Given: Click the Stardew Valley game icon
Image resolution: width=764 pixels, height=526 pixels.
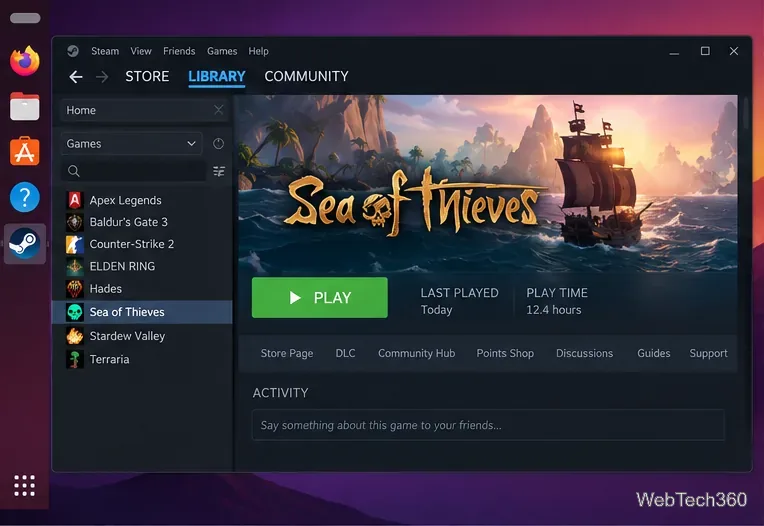Looking at the screenshot, I should point(75,336).
